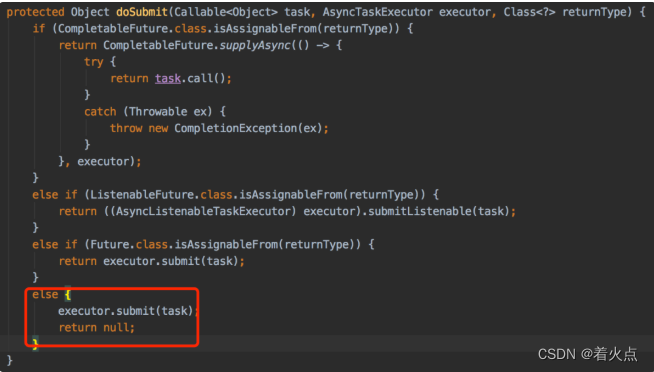
Task: Click Future in the Future.class condition
Action: click(x=110, y=244)
